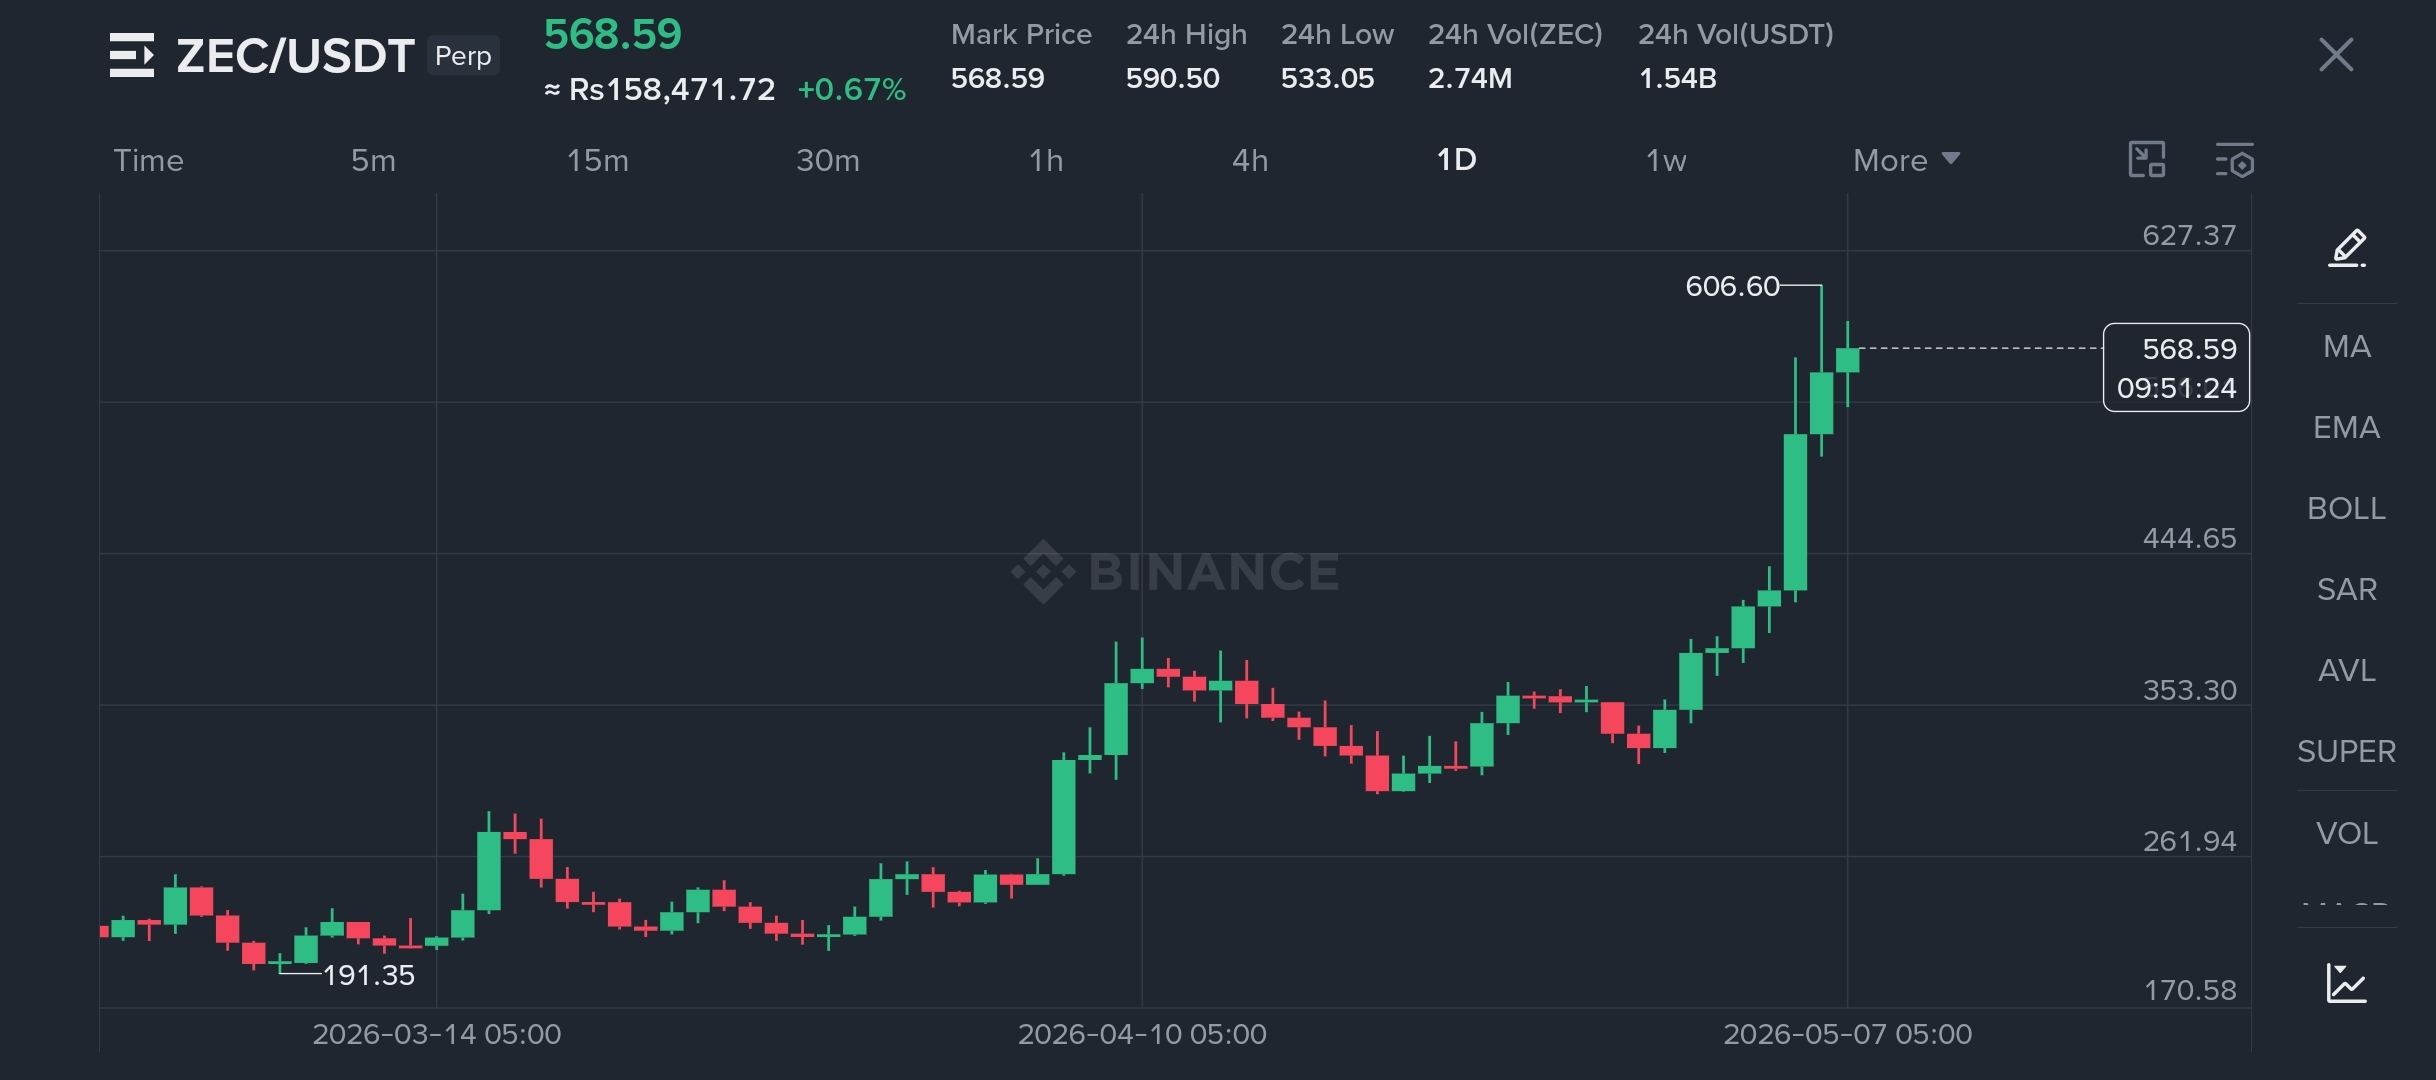Open the chart layout picture-in-picture icon
The width and height of the screenshot is (2436, 1080).
pos(2147,160)
